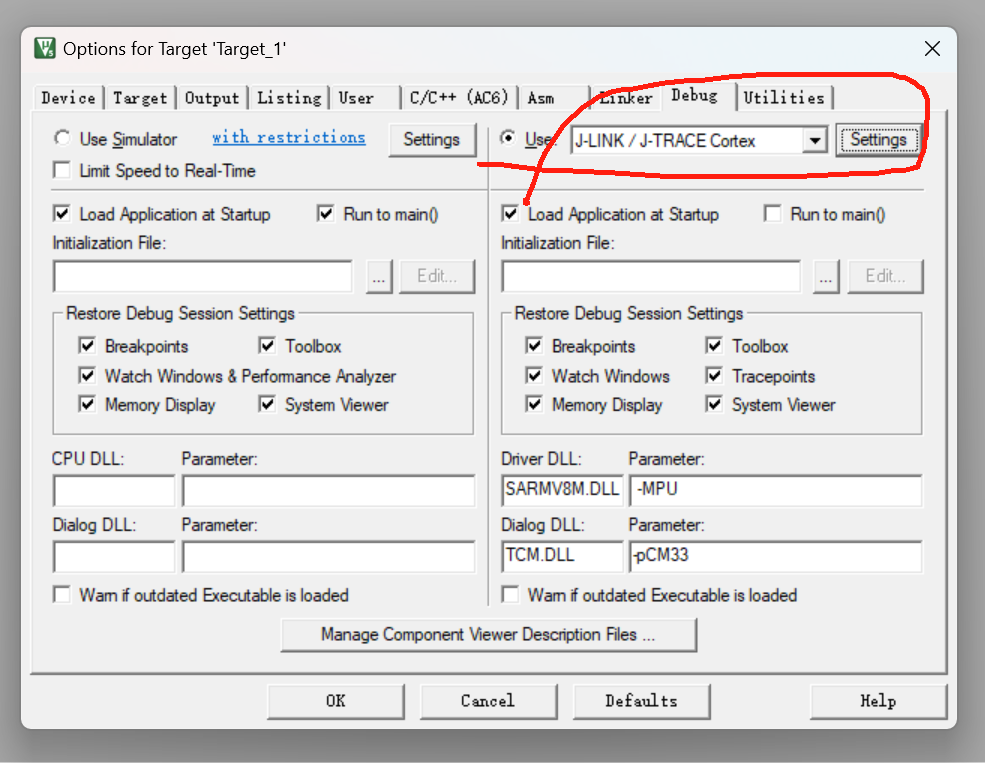Image resolution: width=985 pixels, height=763 pixels.
Task: Click the CPU DLL field
Action: (114, 490)
